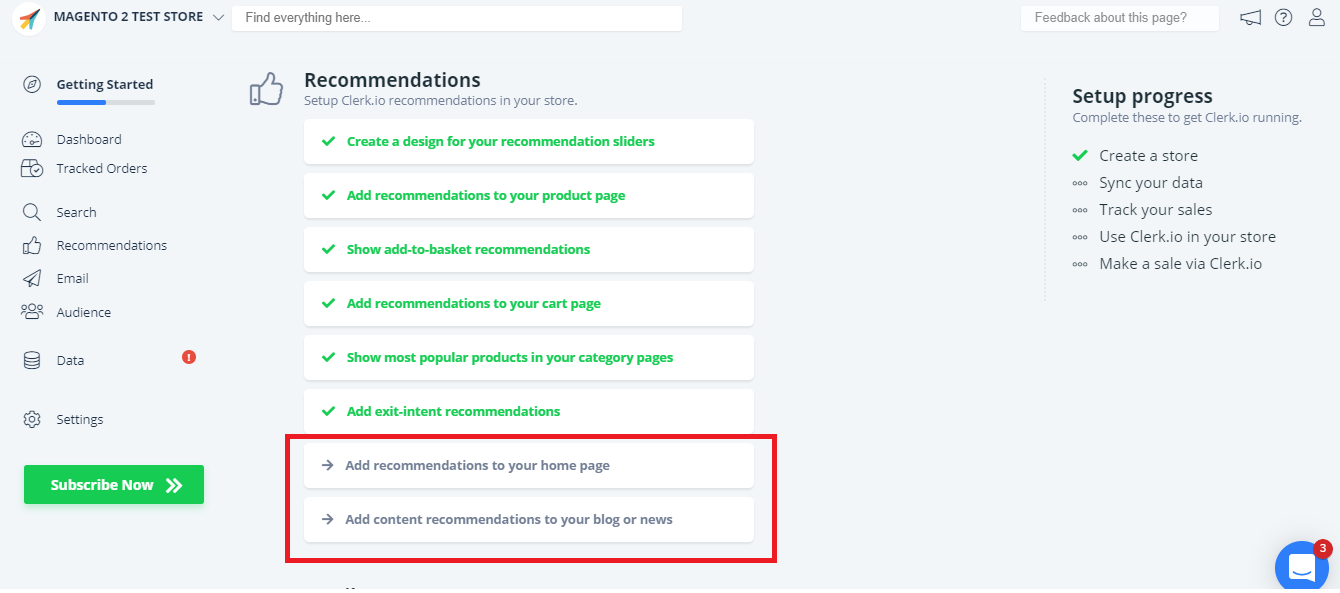
Task: Go to Dashboard in the sidebar
Action: (89, 139)
